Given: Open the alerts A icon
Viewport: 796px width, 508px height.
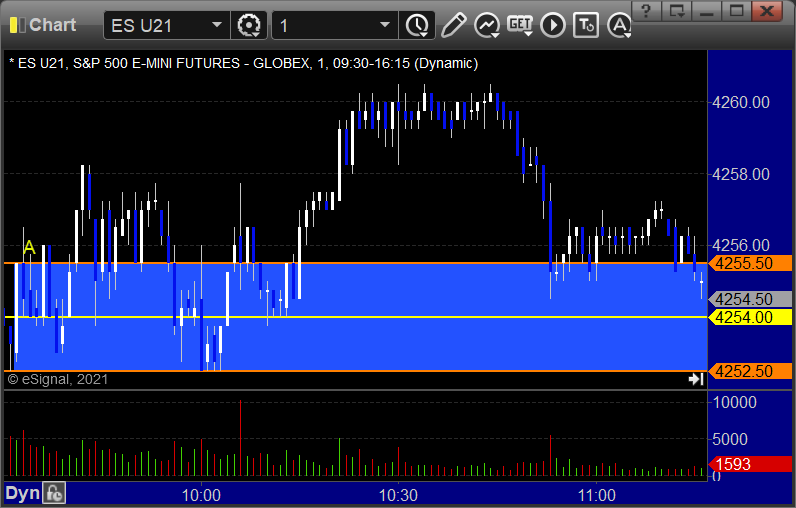Looking at the screenshot, I should [619, 25].
